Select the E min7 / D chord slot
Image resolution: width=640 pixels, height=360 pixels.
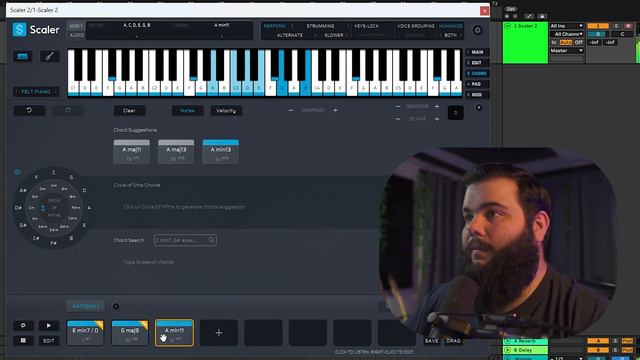(85, 333)
